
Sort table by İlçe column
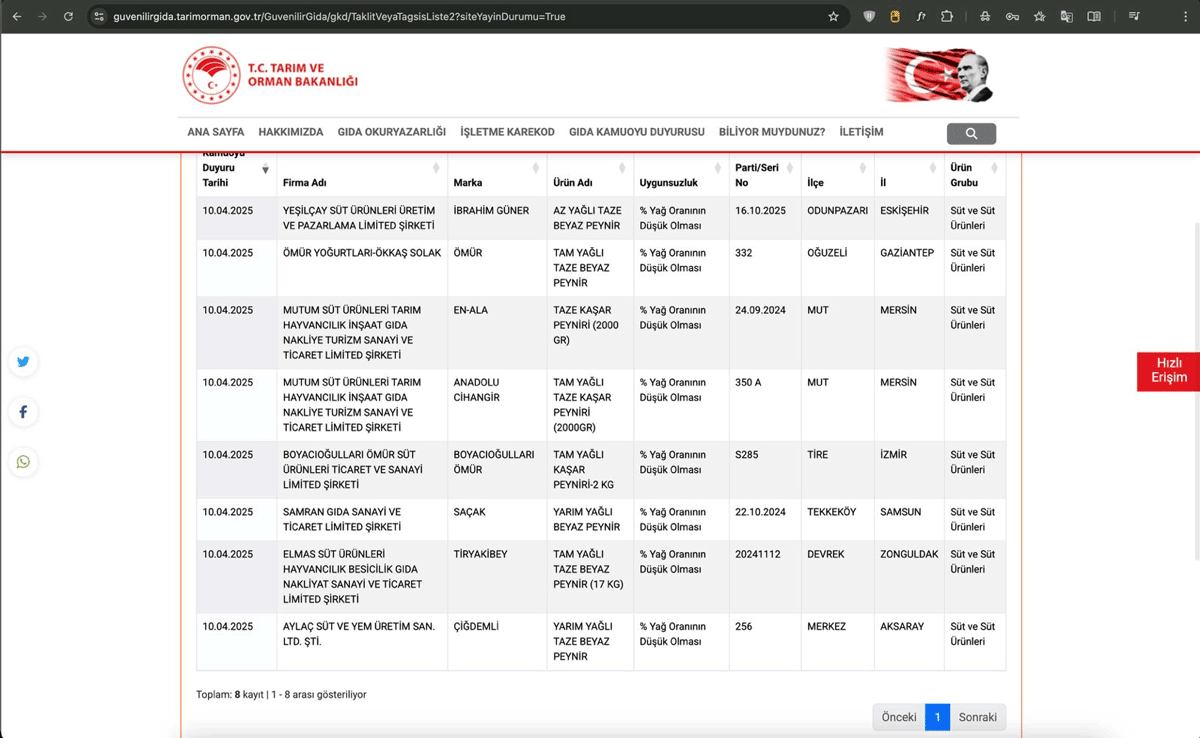(838, 175)
